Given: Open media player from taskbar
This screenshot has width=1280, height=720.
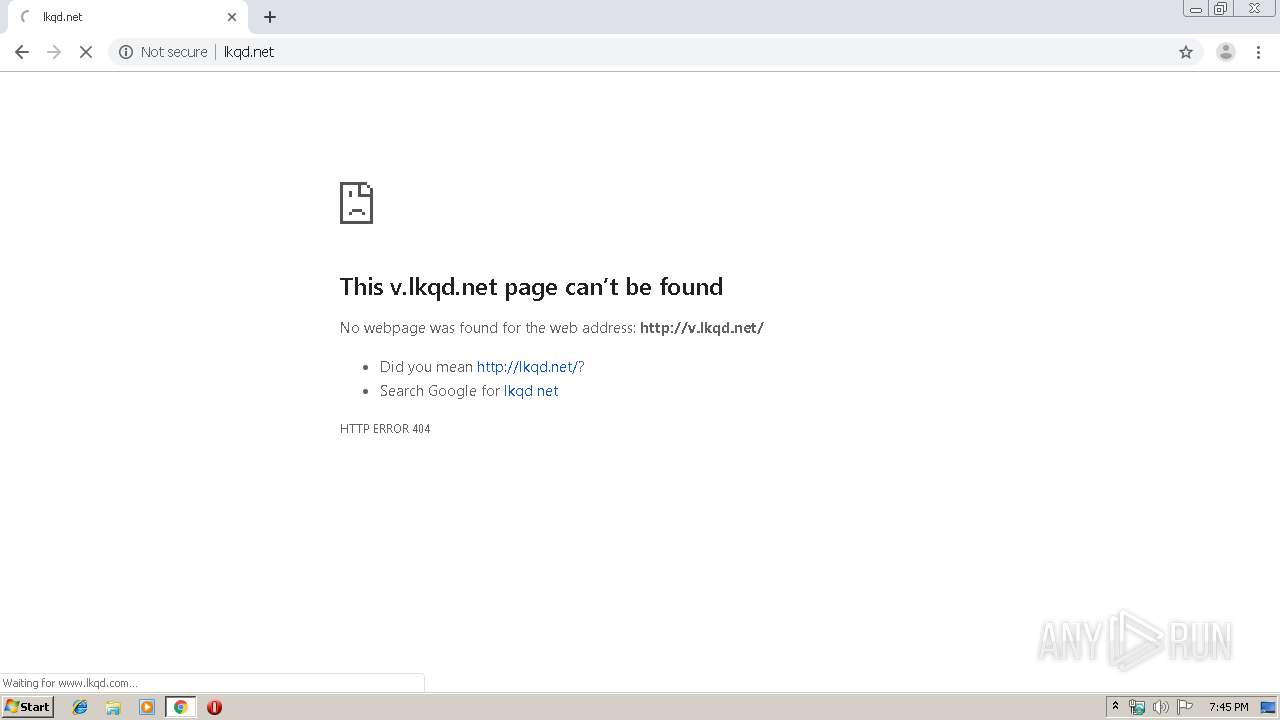Looking at the screenshot, I should [x=147, y=707].
